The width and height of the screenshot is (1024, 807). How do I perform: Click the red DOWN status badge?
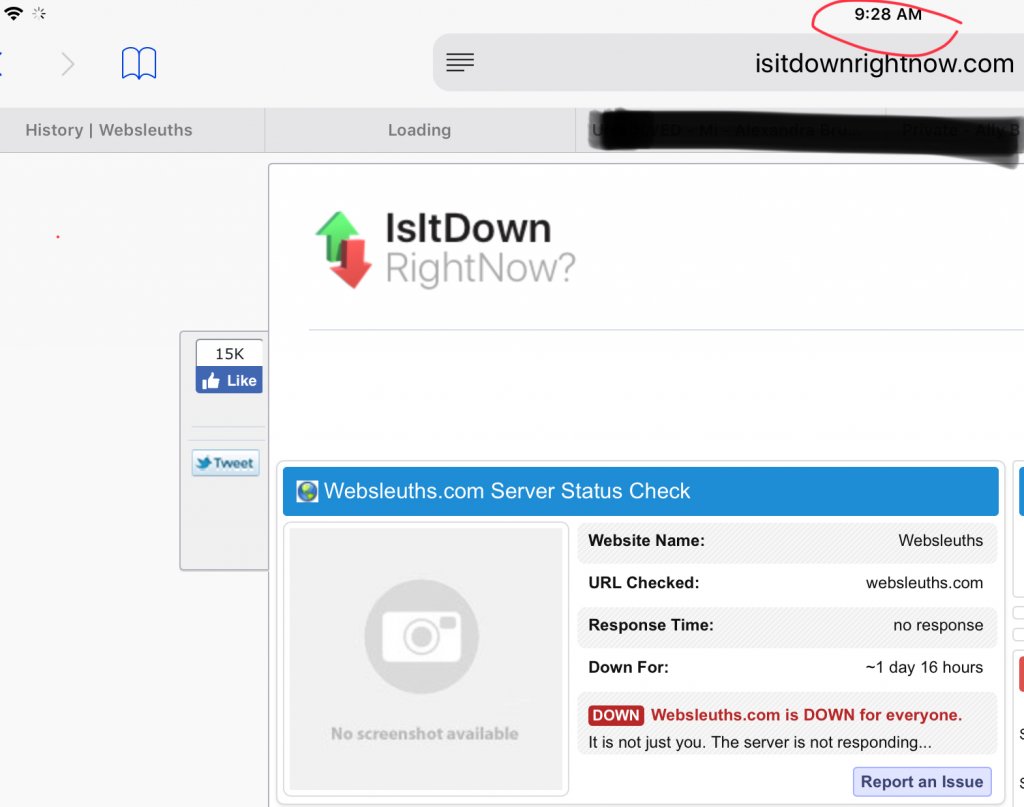tap(616, 715)
